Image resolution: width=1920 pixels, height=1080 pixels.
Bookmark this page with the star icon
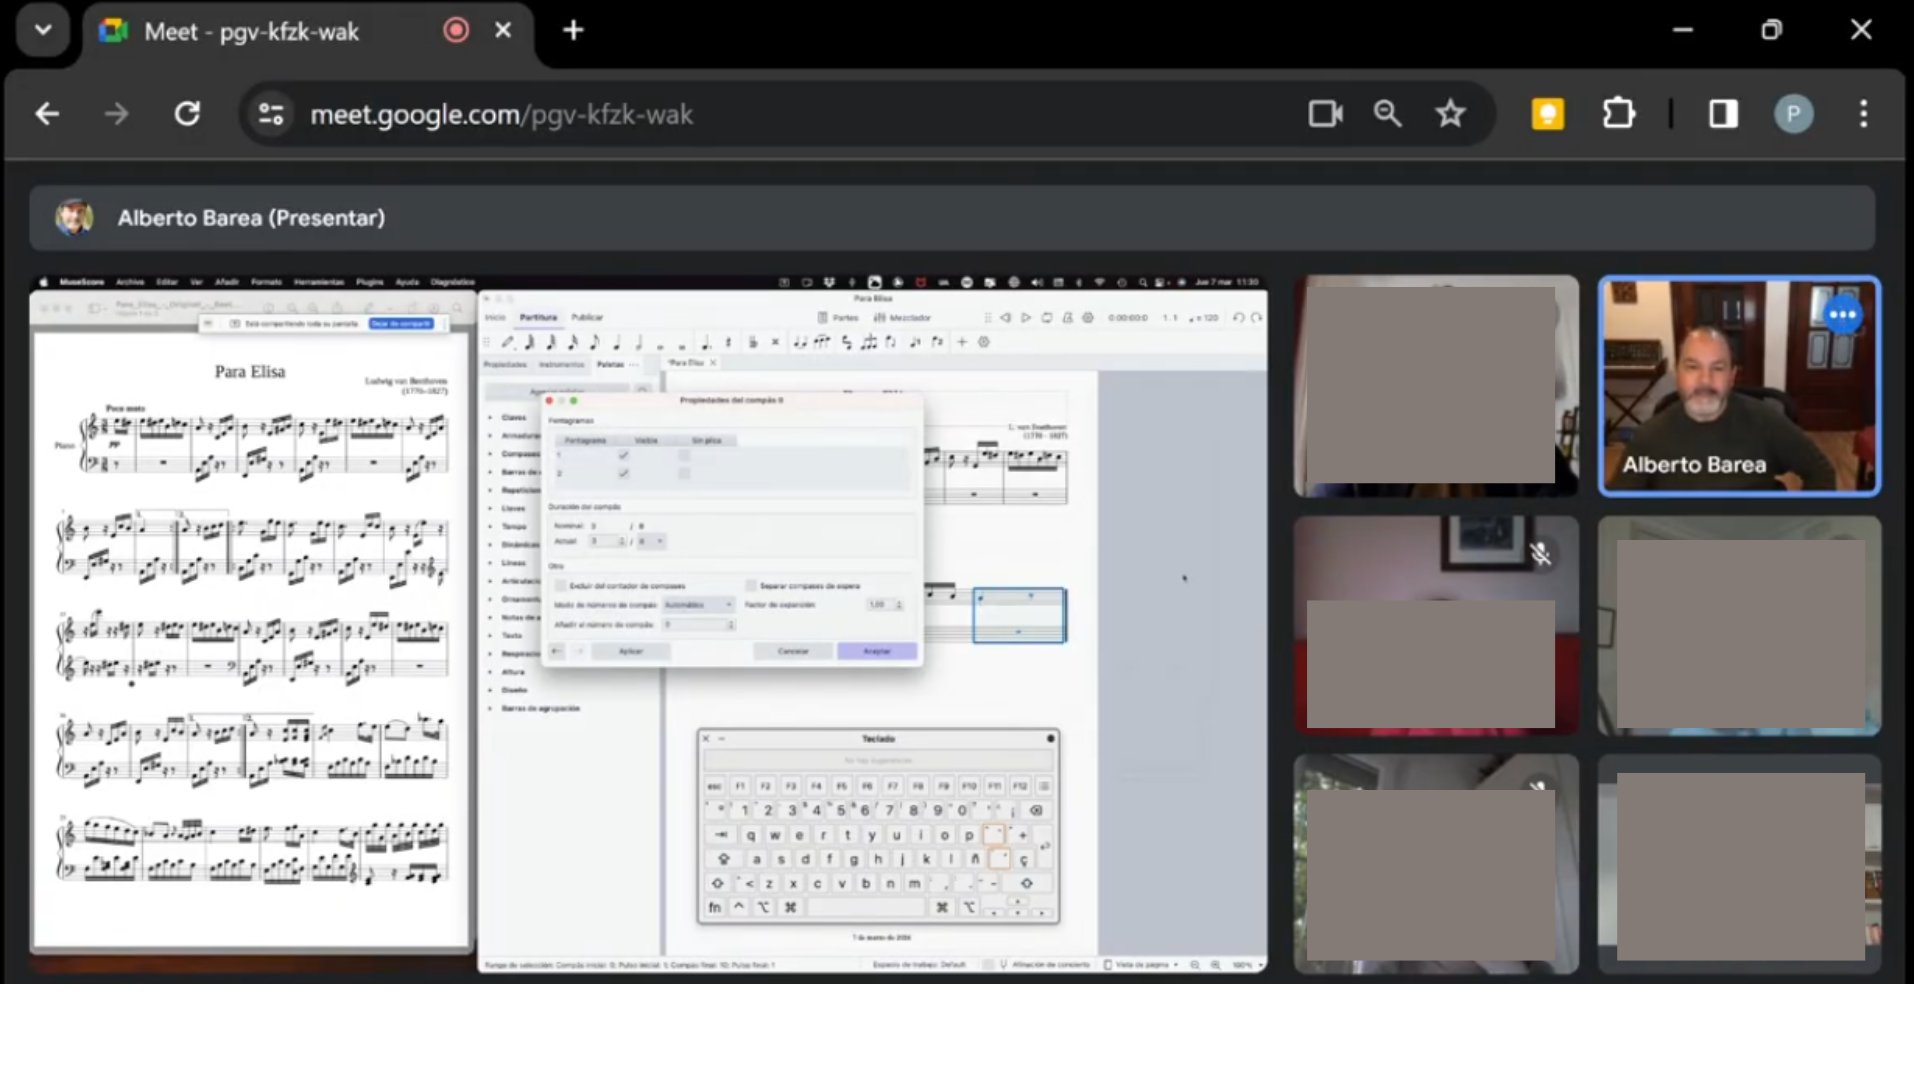coord(1450,114)
